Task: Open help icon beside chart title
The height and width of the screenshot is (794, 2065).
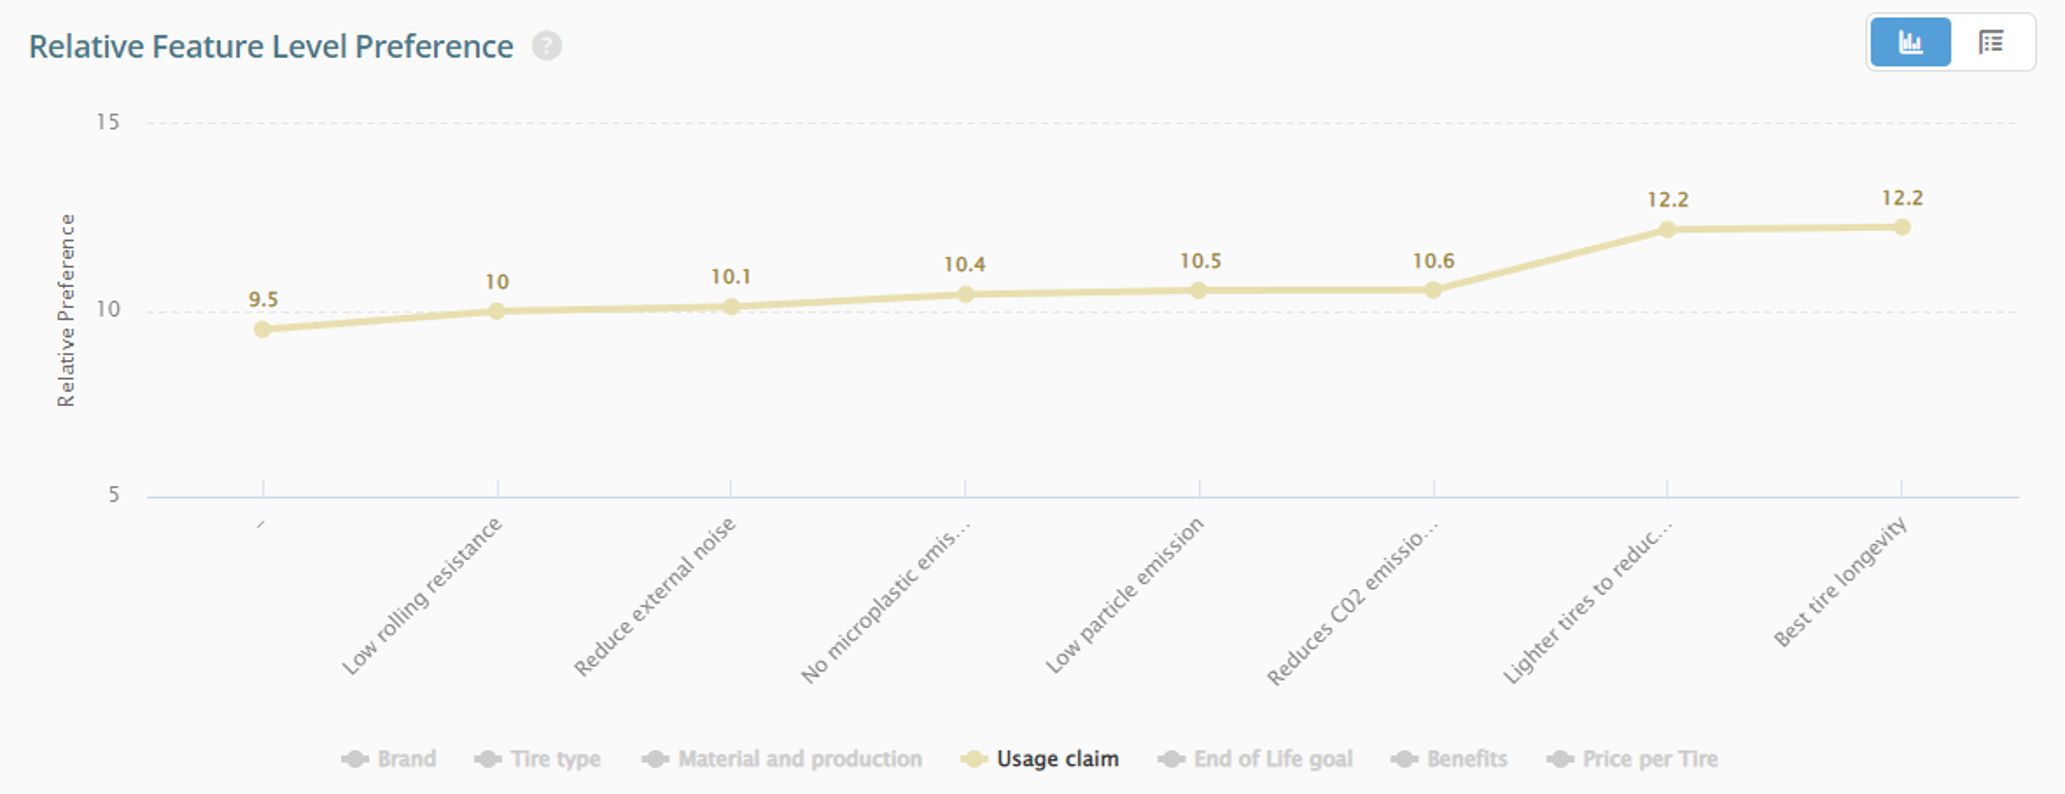Action: point(546,46)
